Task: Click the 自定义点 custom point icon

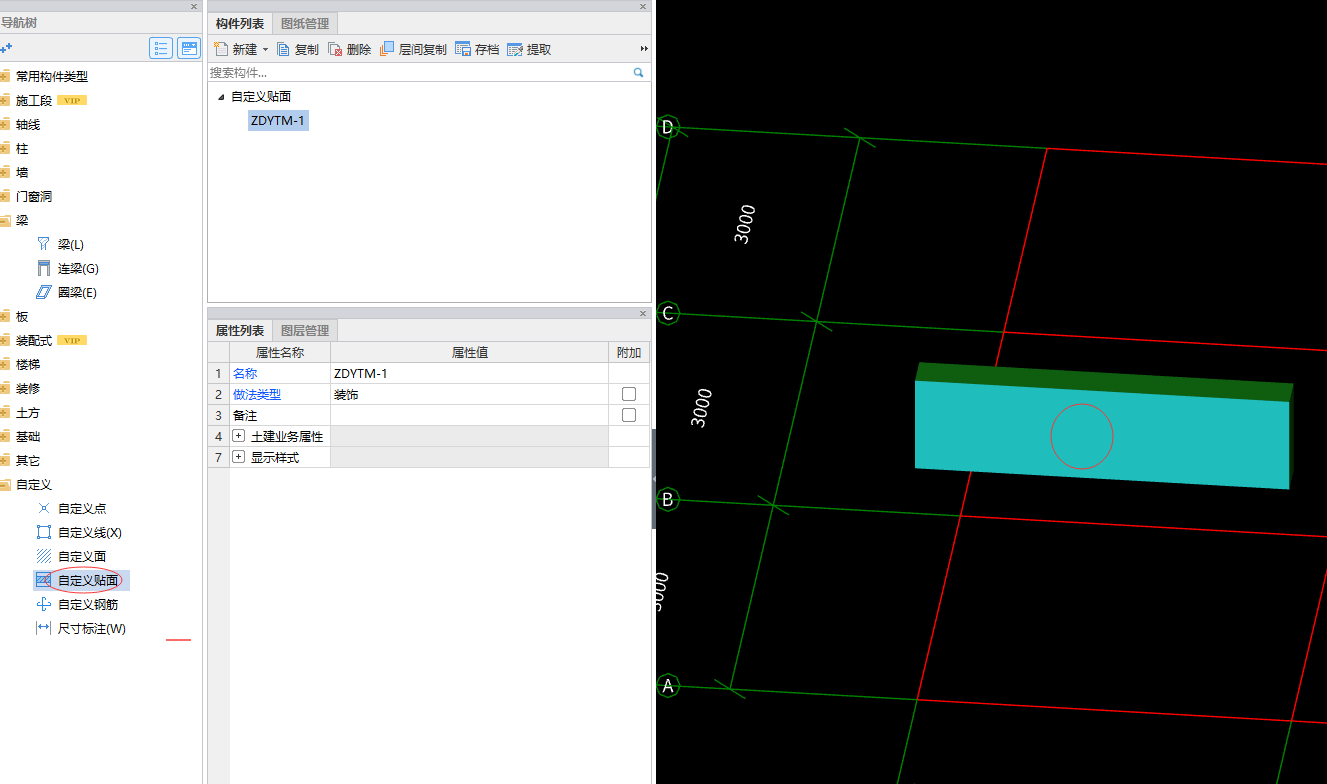Action: click(43, 508)
